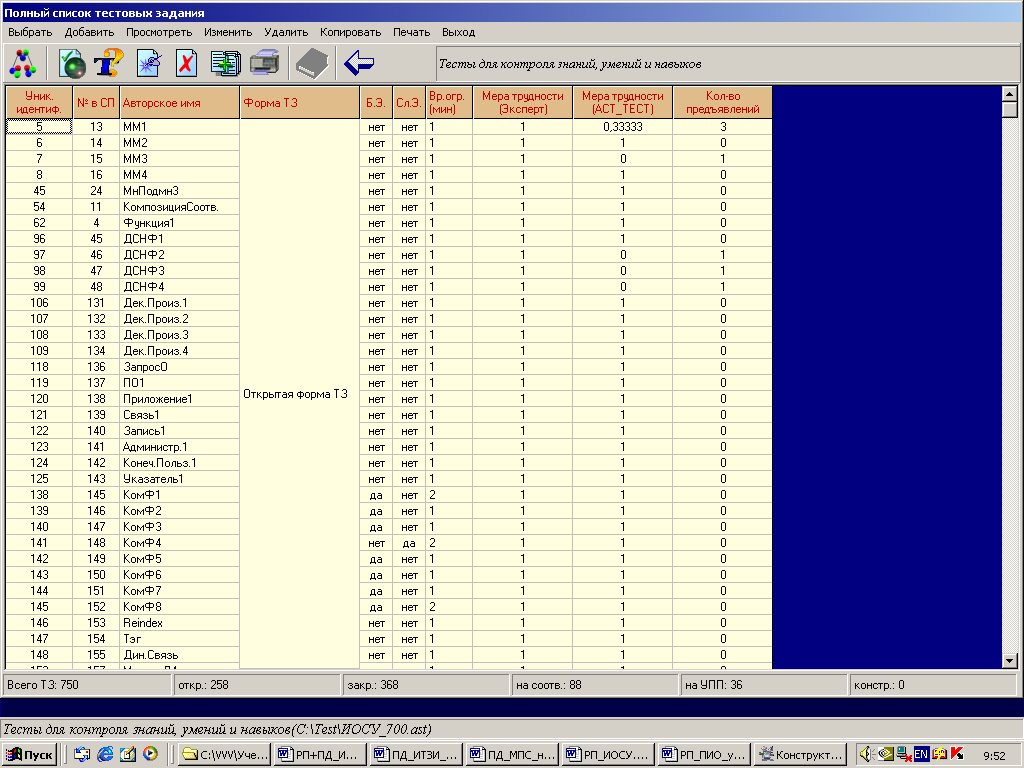Image resolution: width=1024 pixels, height=768 pixels.
Task: Click the copy documents icon
Action: pyautogui.click(x=225, y=63)
